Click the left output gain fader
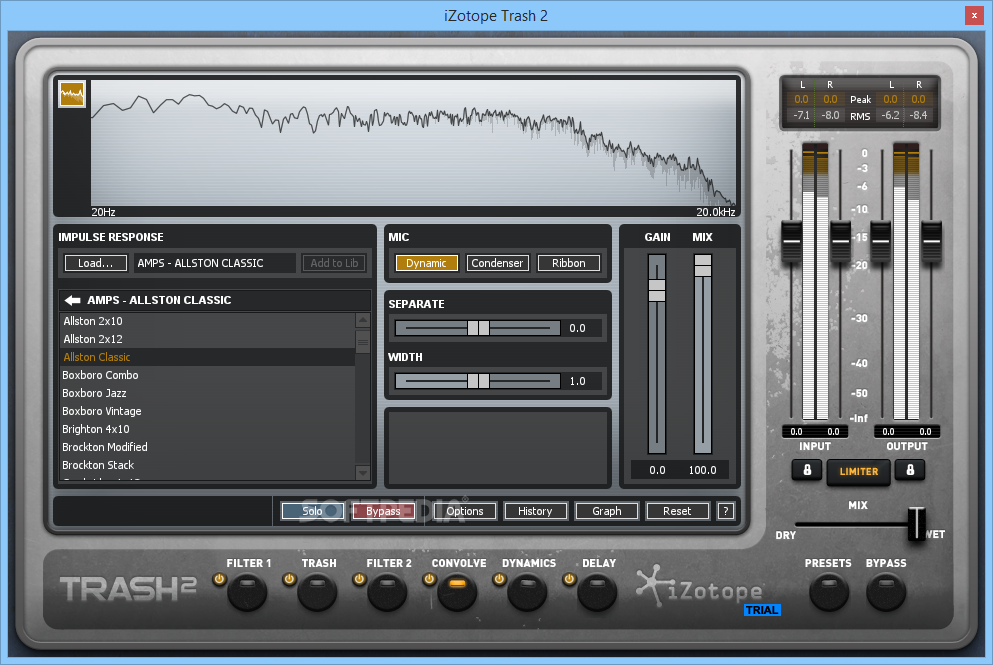Screen dimensions: 993x665 [881, 241]
